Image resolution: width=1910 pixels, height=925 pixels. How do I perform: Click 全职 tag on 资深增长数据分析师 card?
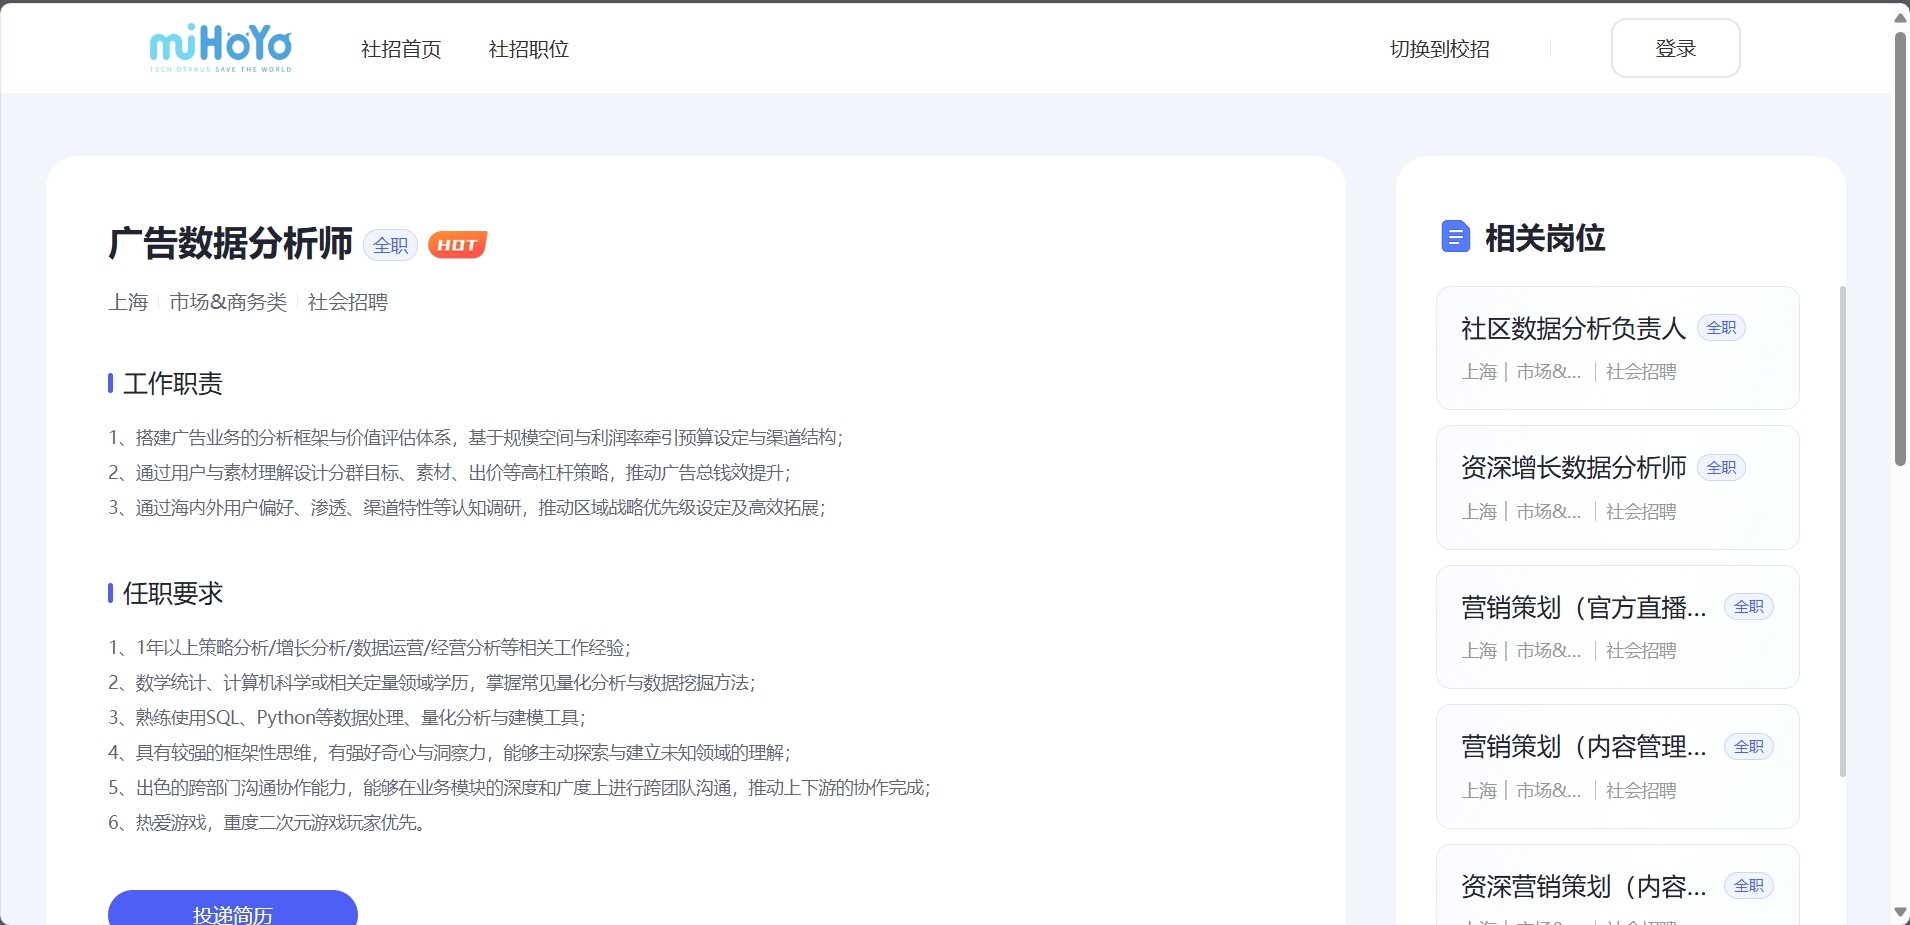1720,468
